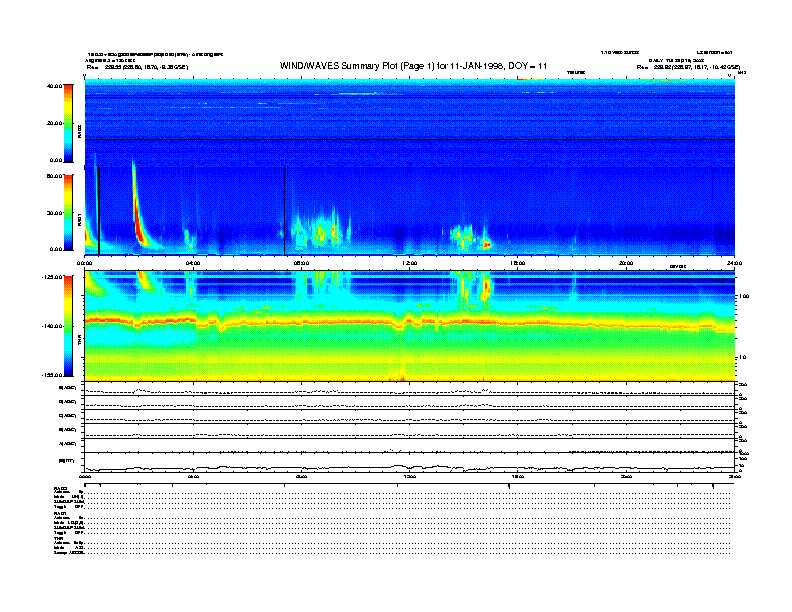Click the red burst spot near 15:00 in RAD1
The width and height of the screenshot is (792, 612).
tap(487, 245)
